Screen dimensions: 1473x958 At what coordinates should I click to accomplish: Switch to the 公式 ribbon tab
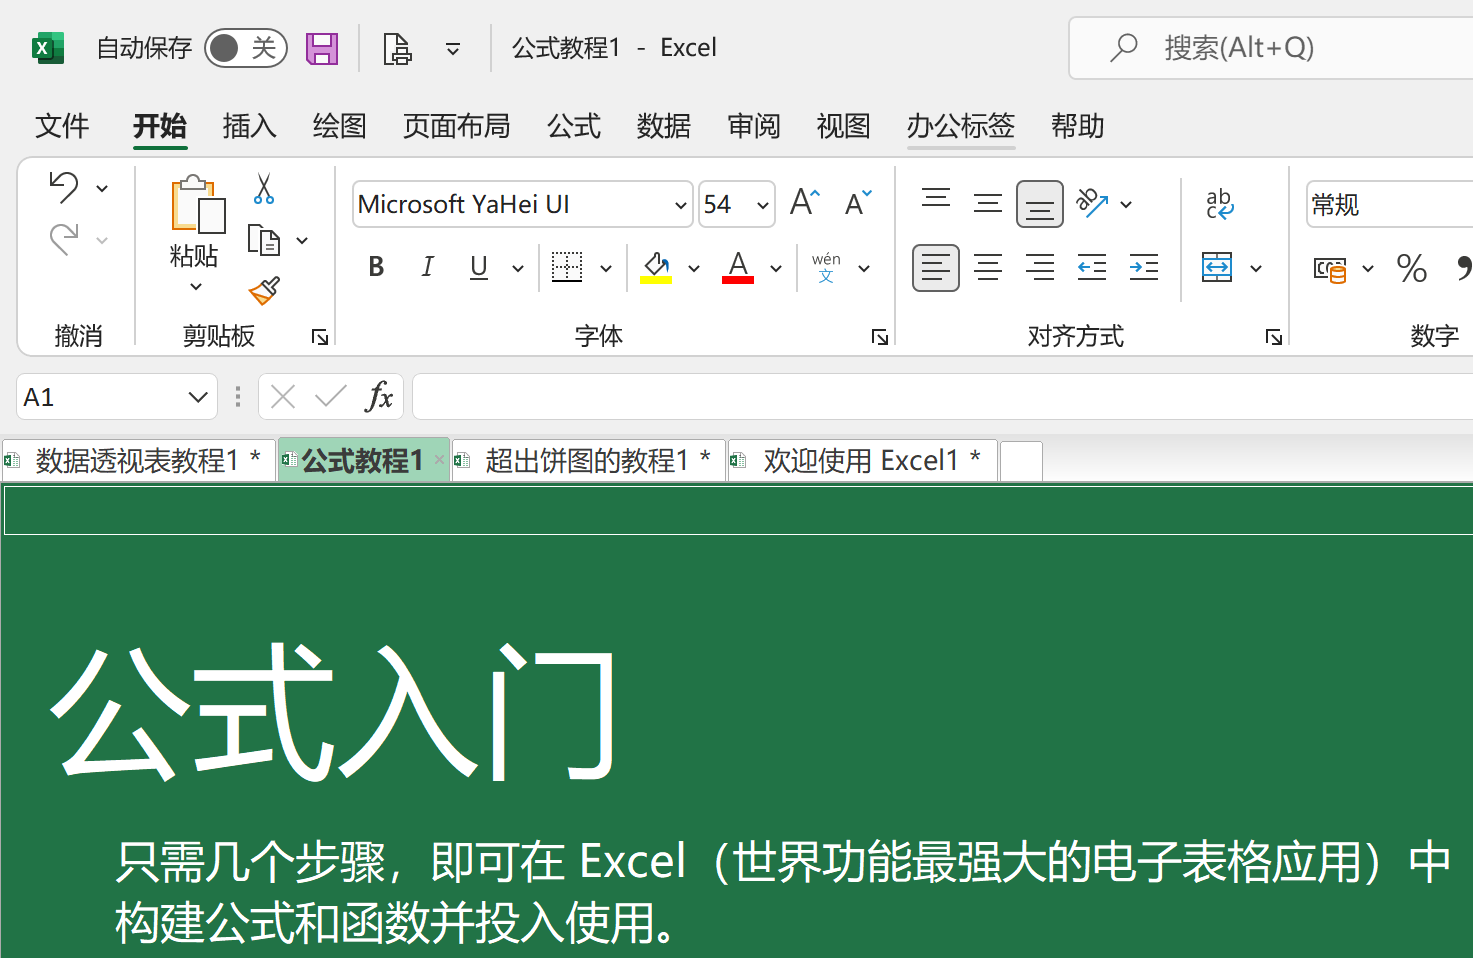click(574, 126)
